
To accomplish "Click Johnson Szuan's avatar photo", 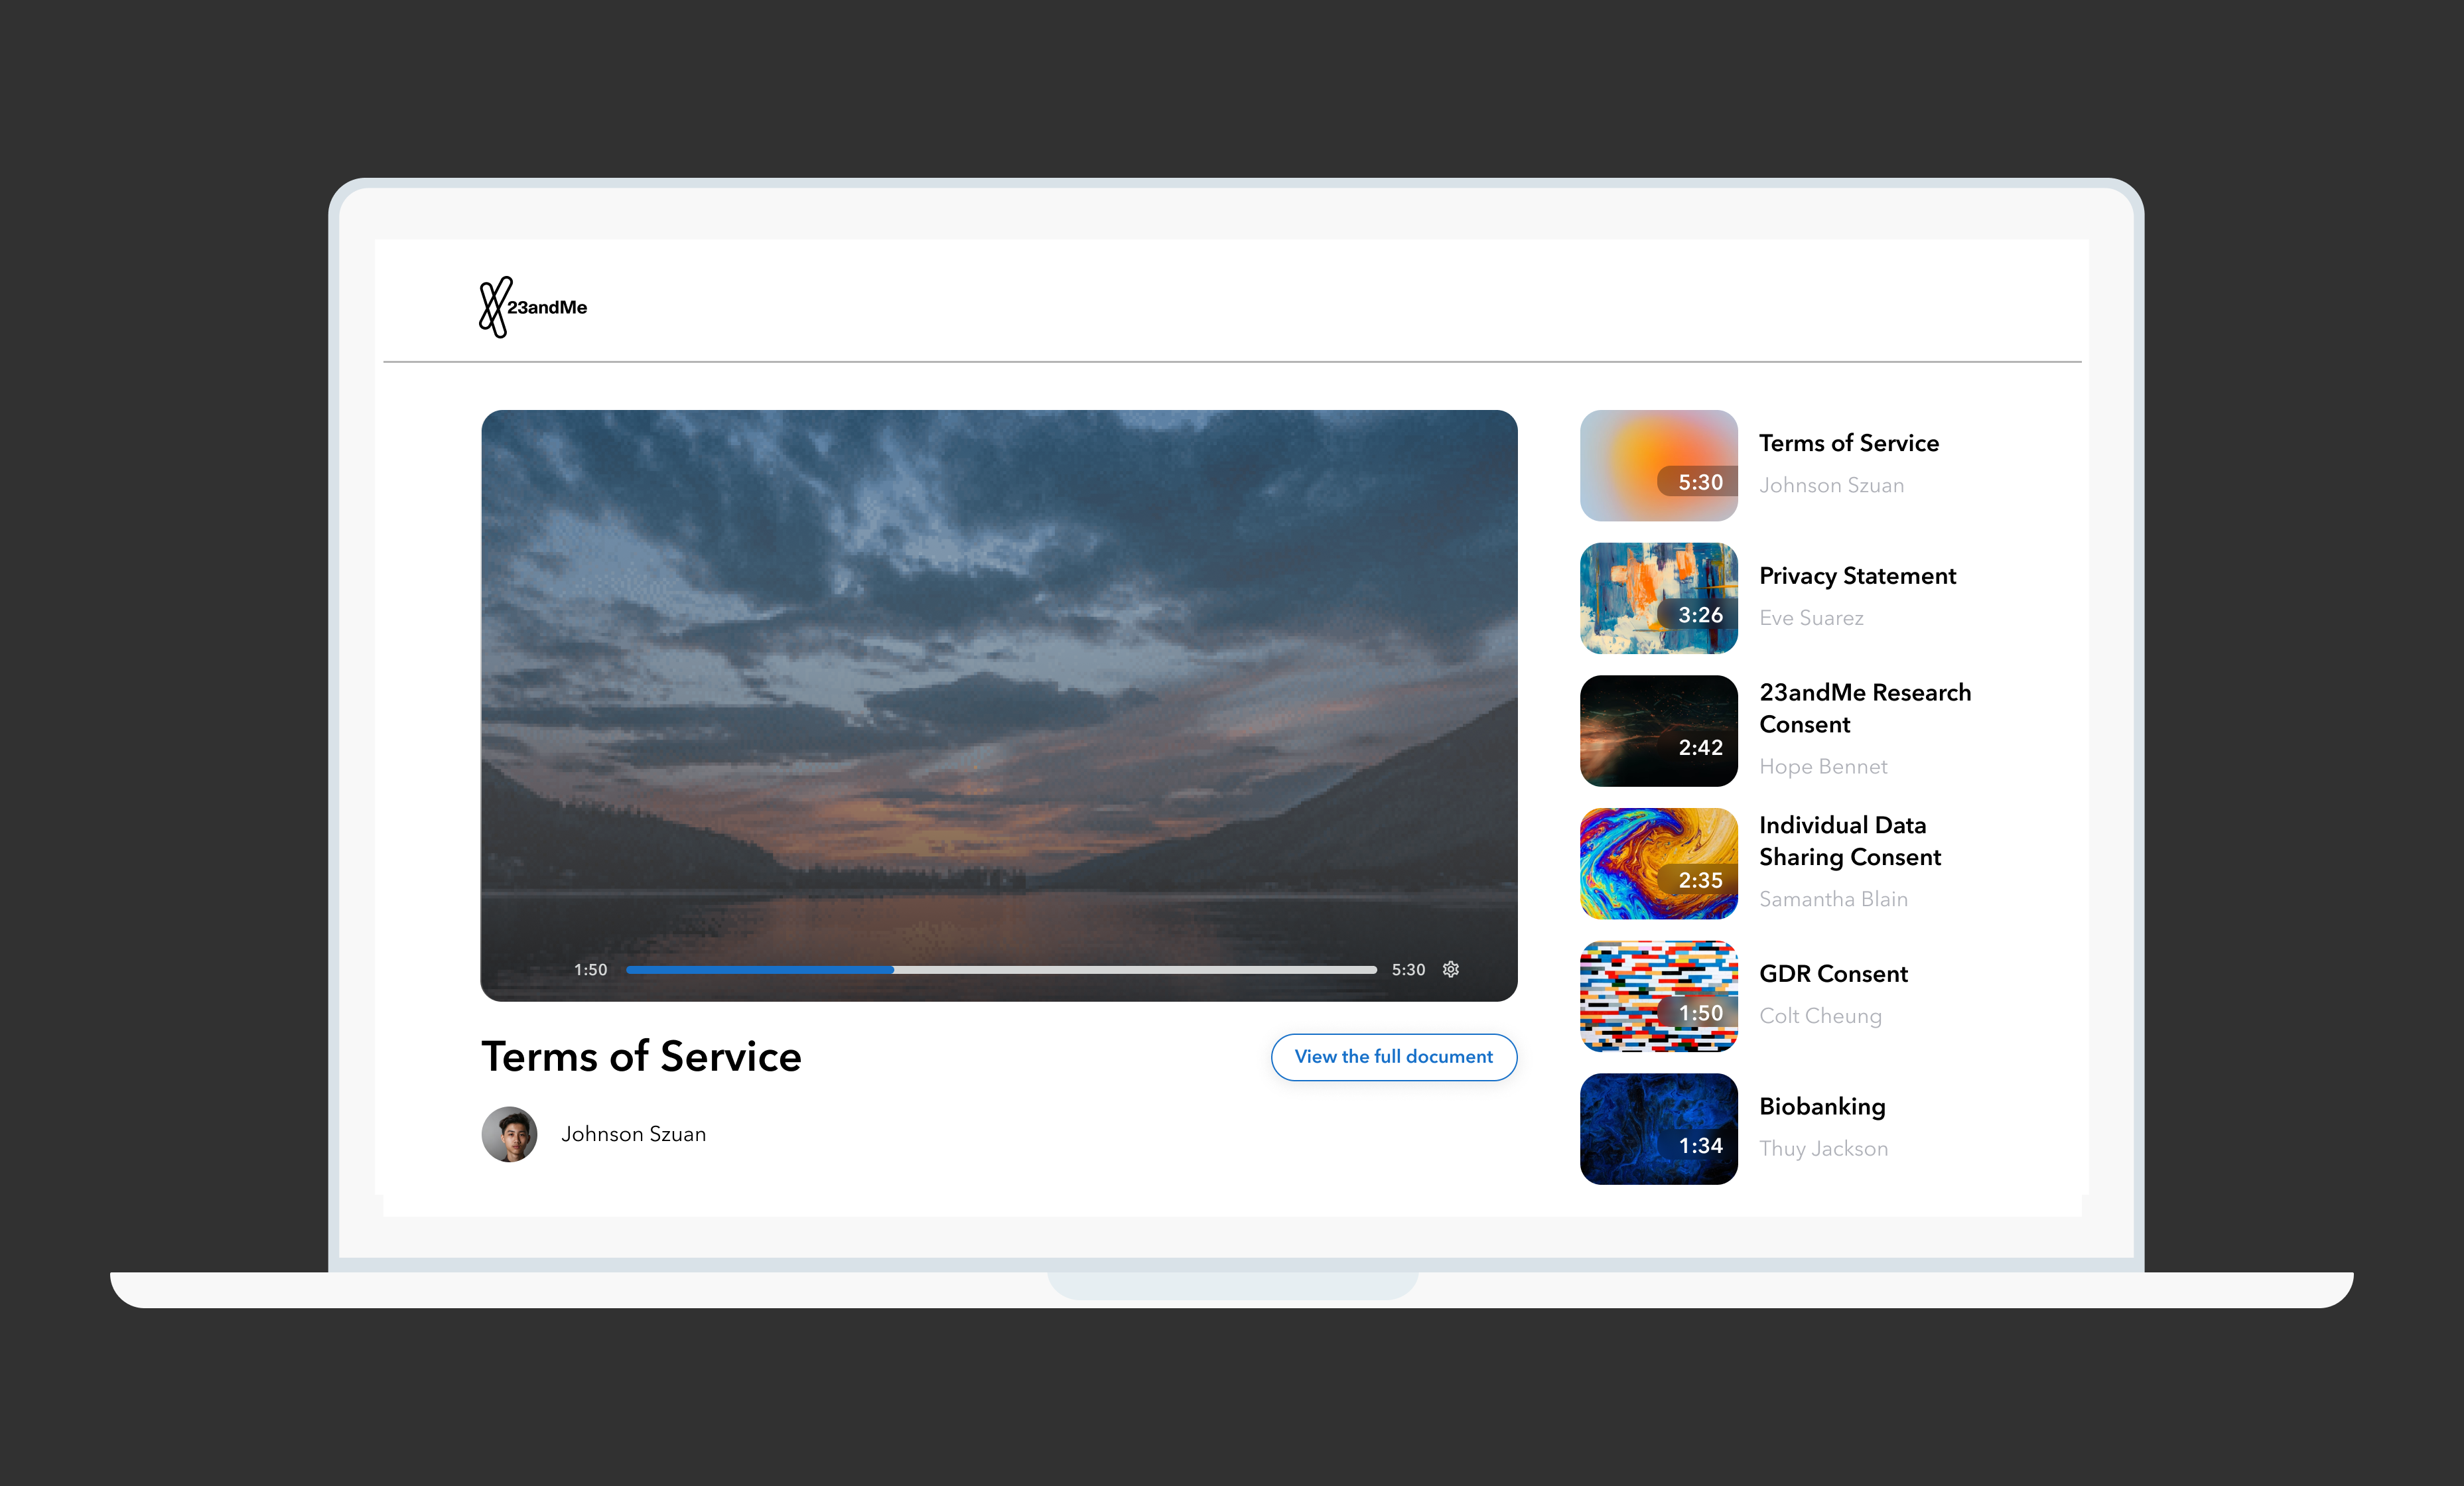I will point(509,1134).
